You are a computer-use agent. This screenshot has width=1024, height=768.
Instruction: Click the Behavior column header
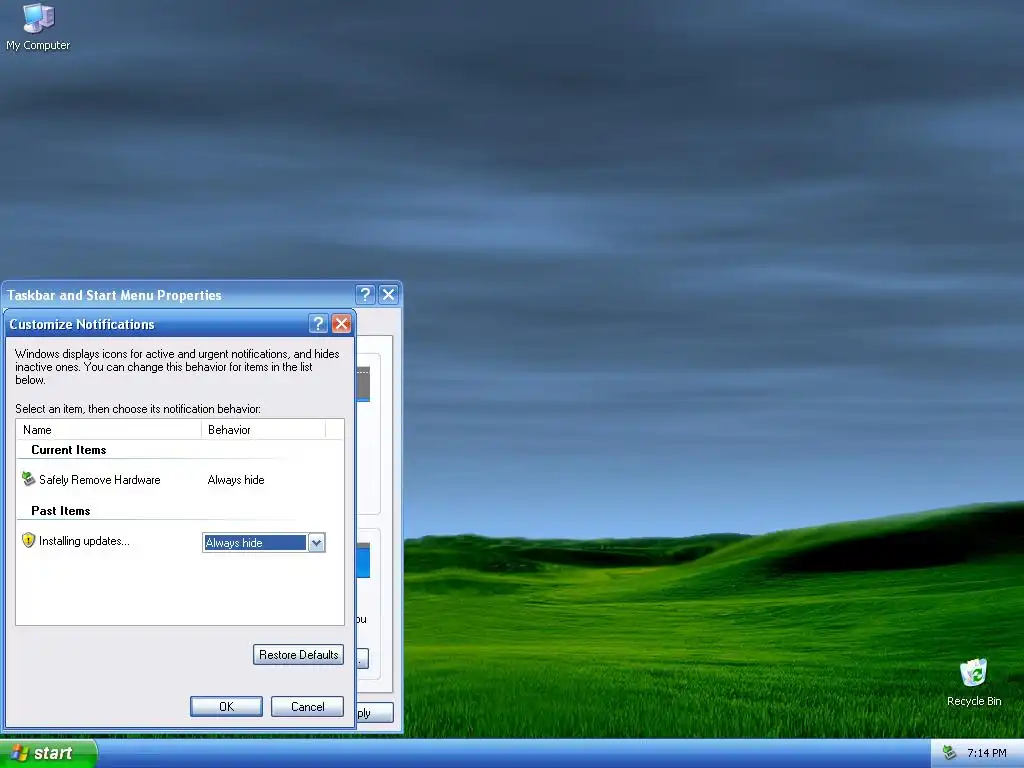(263, 429)
